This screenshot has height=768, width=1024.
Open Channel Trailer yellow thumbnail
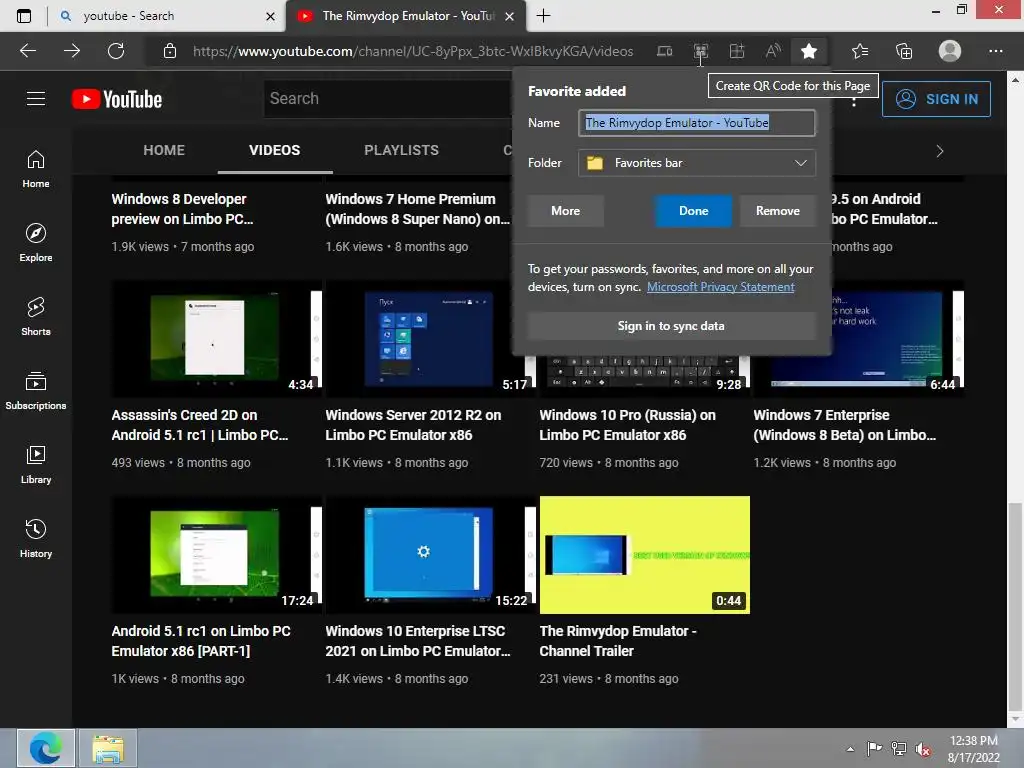click(645, 554)
